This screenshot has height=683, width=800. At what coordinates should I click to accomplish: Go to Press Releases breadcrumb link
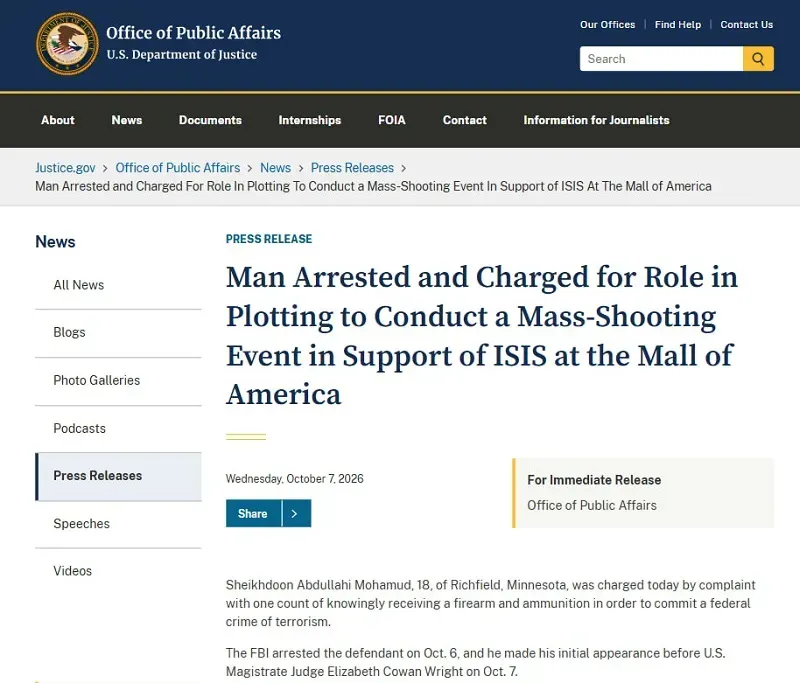(353, 168)
